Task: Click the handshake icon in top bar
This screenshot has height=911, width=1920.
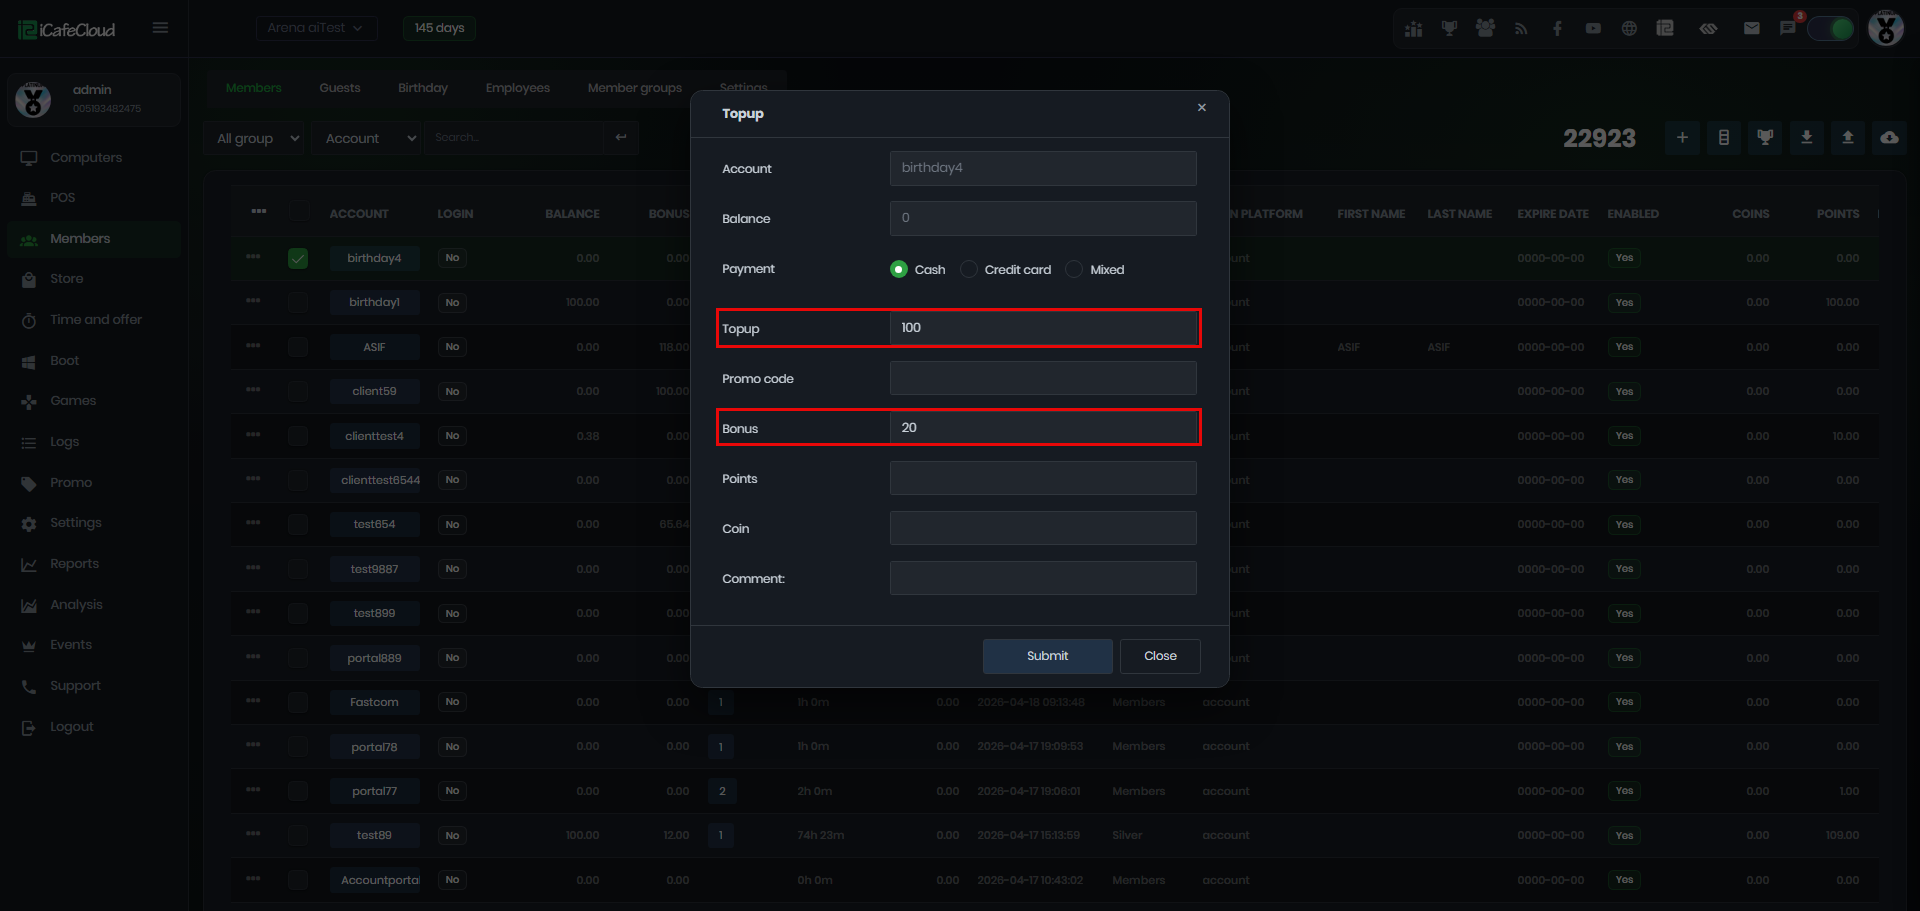Action: point(1708,28)
